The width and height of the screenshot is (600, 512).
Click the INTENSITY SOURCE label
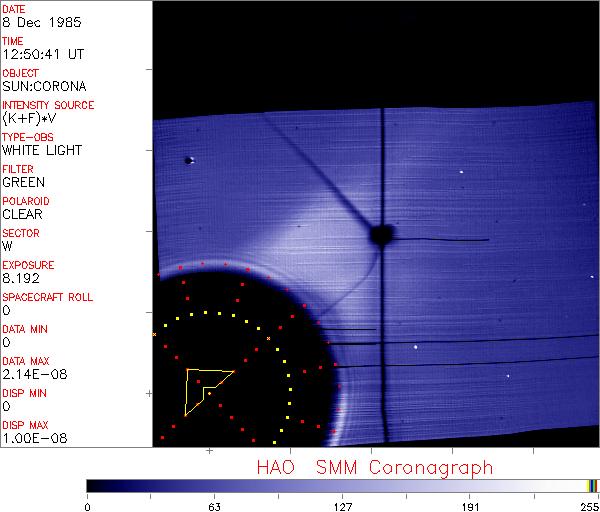tap(48, 105)
